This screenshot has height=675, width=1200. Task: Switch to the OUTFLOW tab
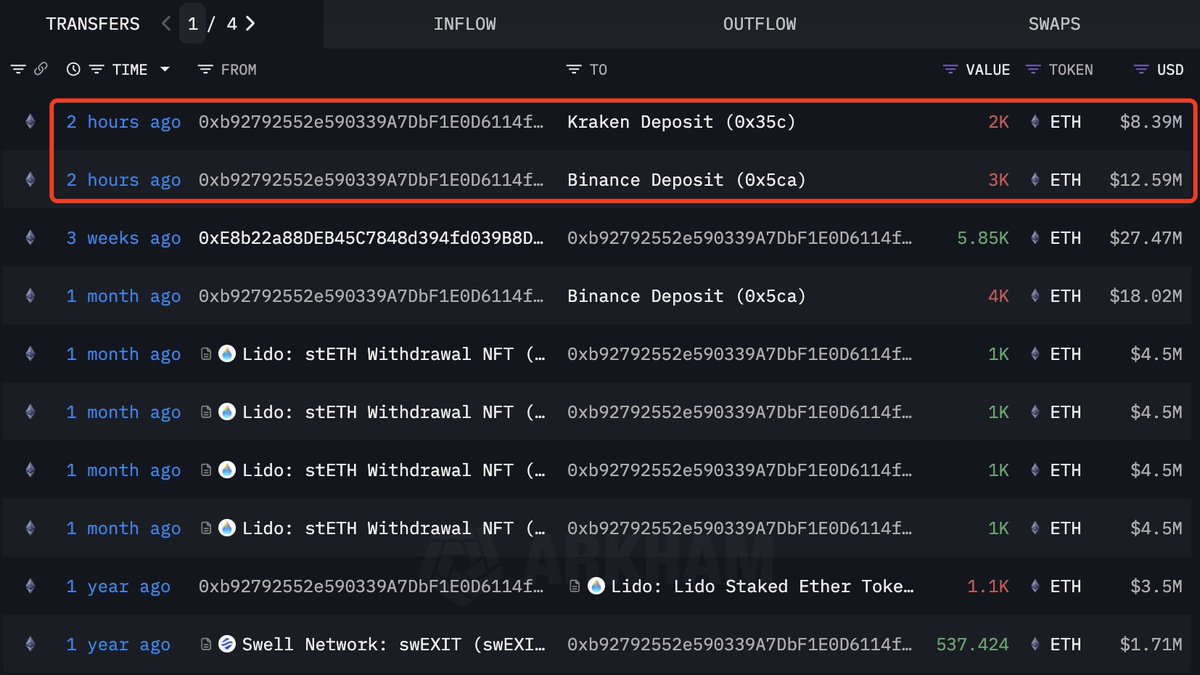pyautogui.click(x=760, y=23)
